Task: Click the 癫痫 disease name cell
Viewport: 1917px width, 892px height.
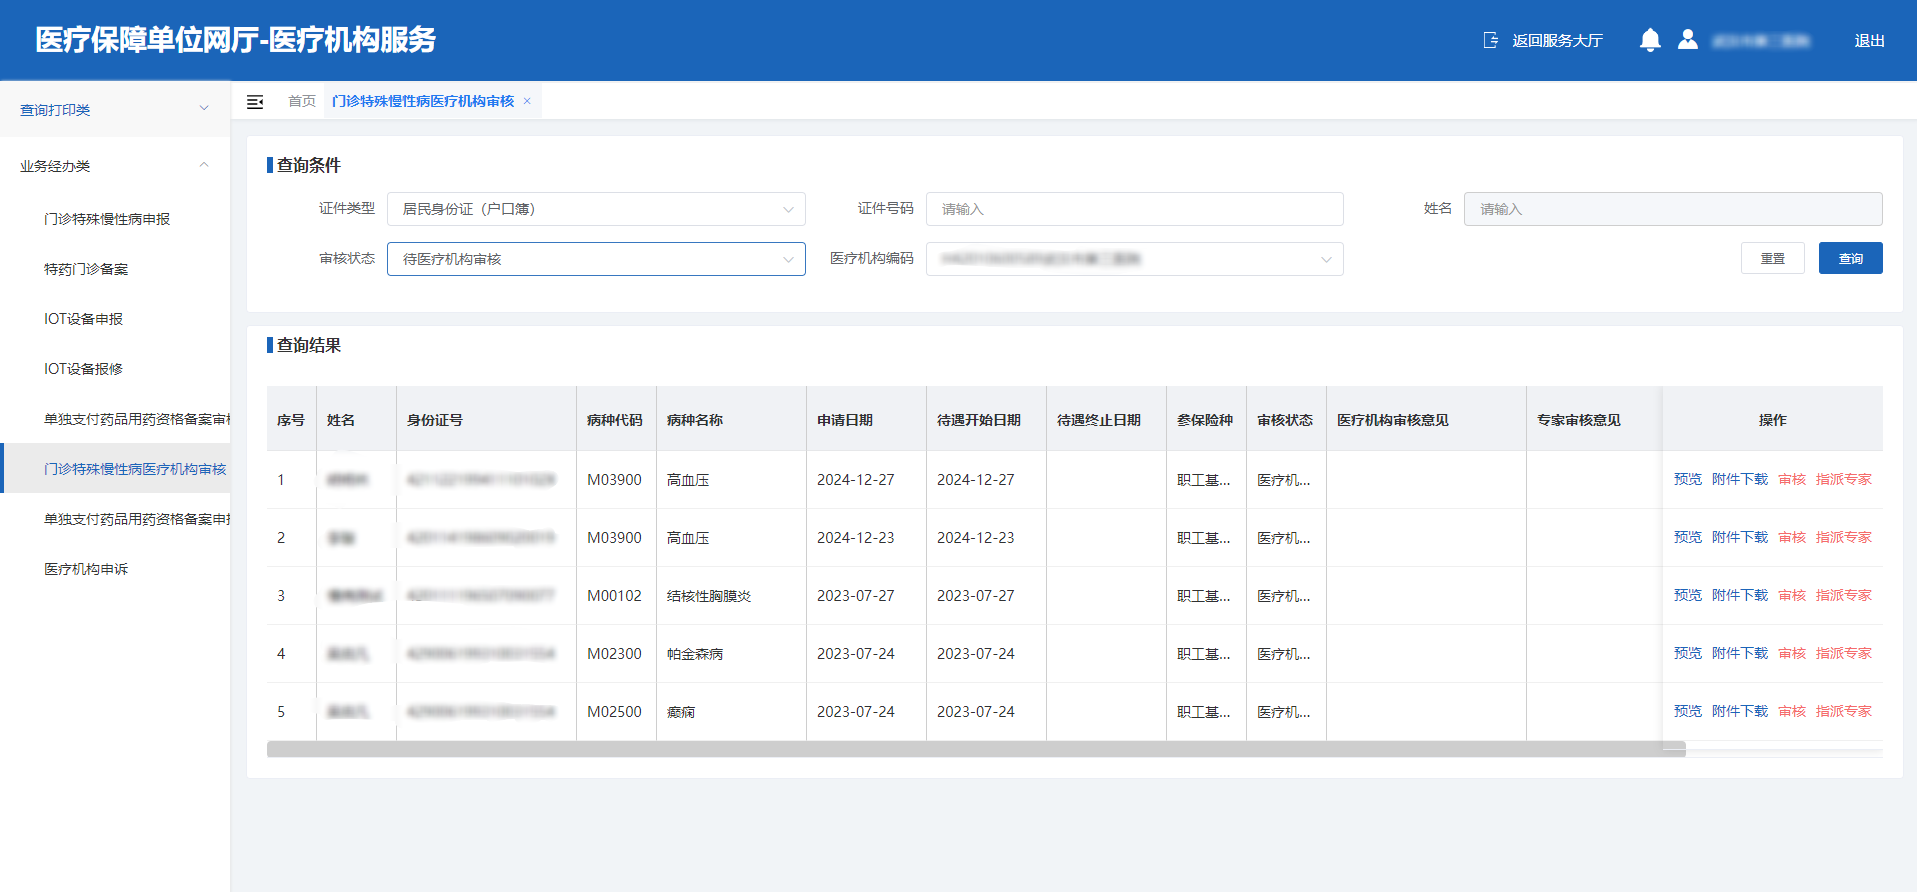Action: (x=681, y=712)
